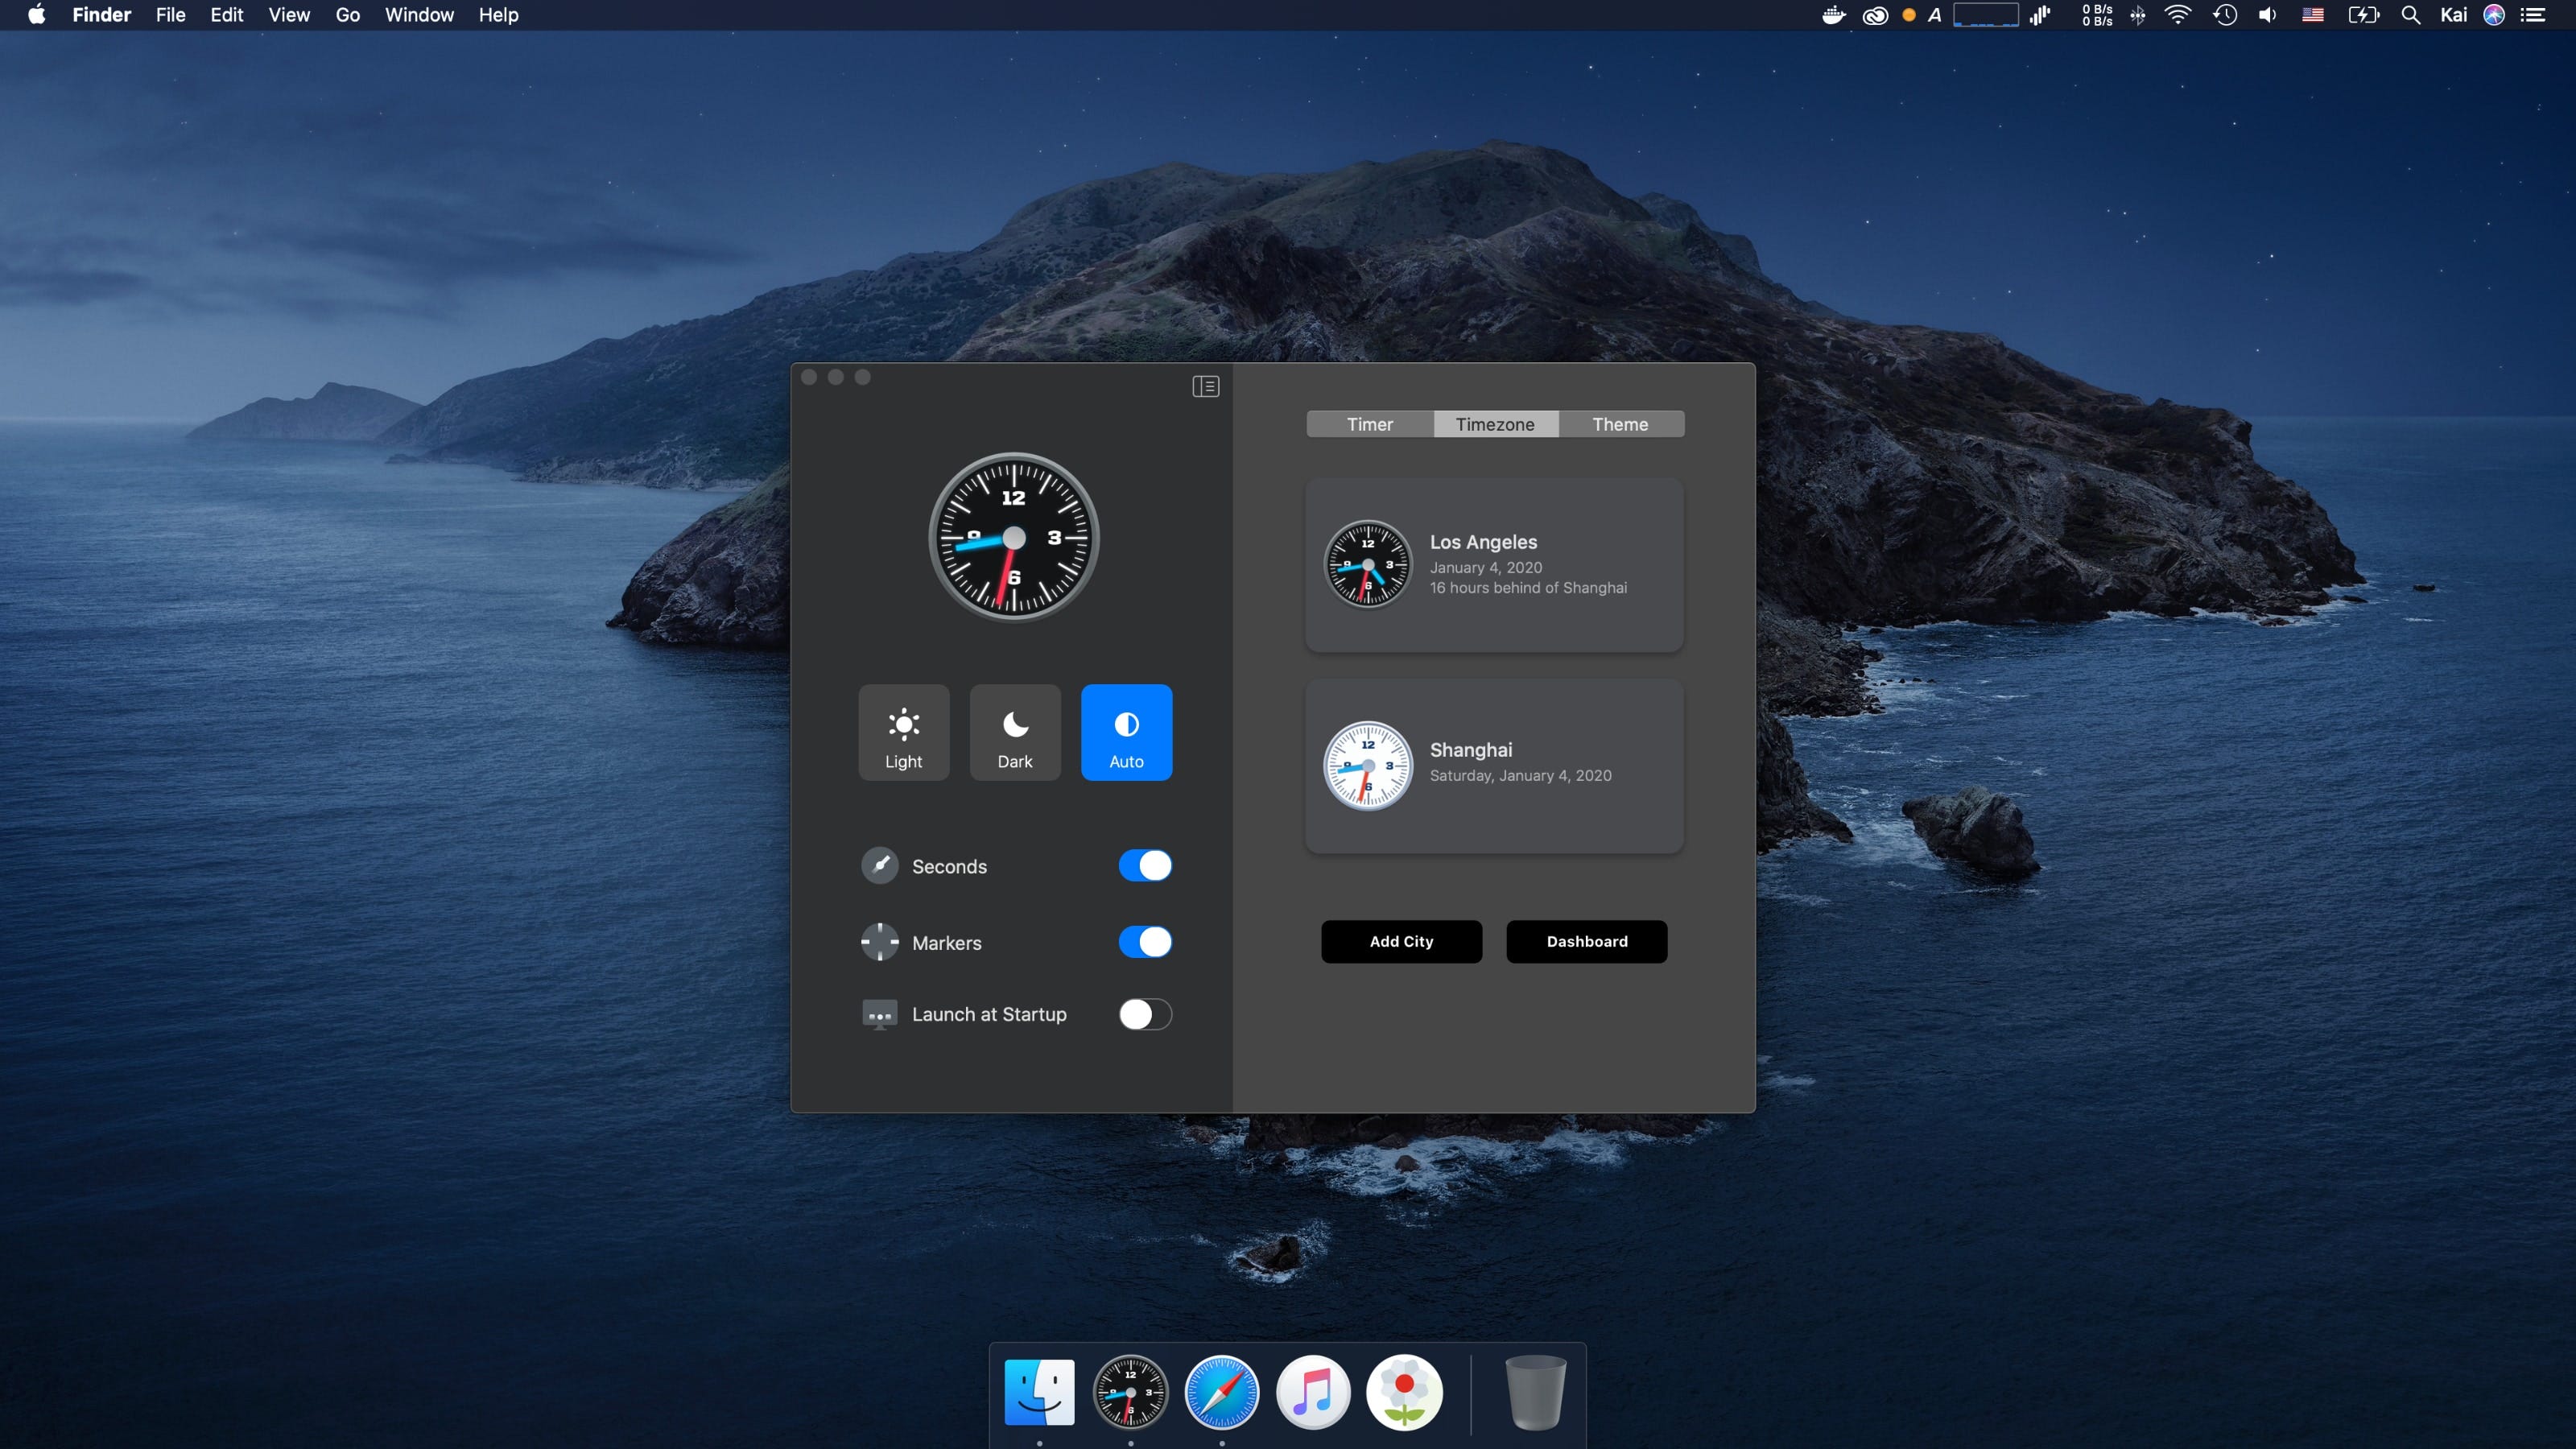Image resolution: width=2576 pixels, height=1449 pixels.
Task: Click the Trash icon in Dock
Action: pyautogui.click(x=1535, y=1392)
